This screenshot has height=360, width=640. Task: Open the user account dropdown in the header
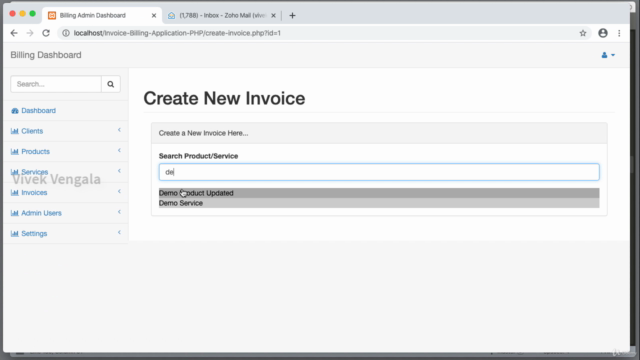(608, 55)
